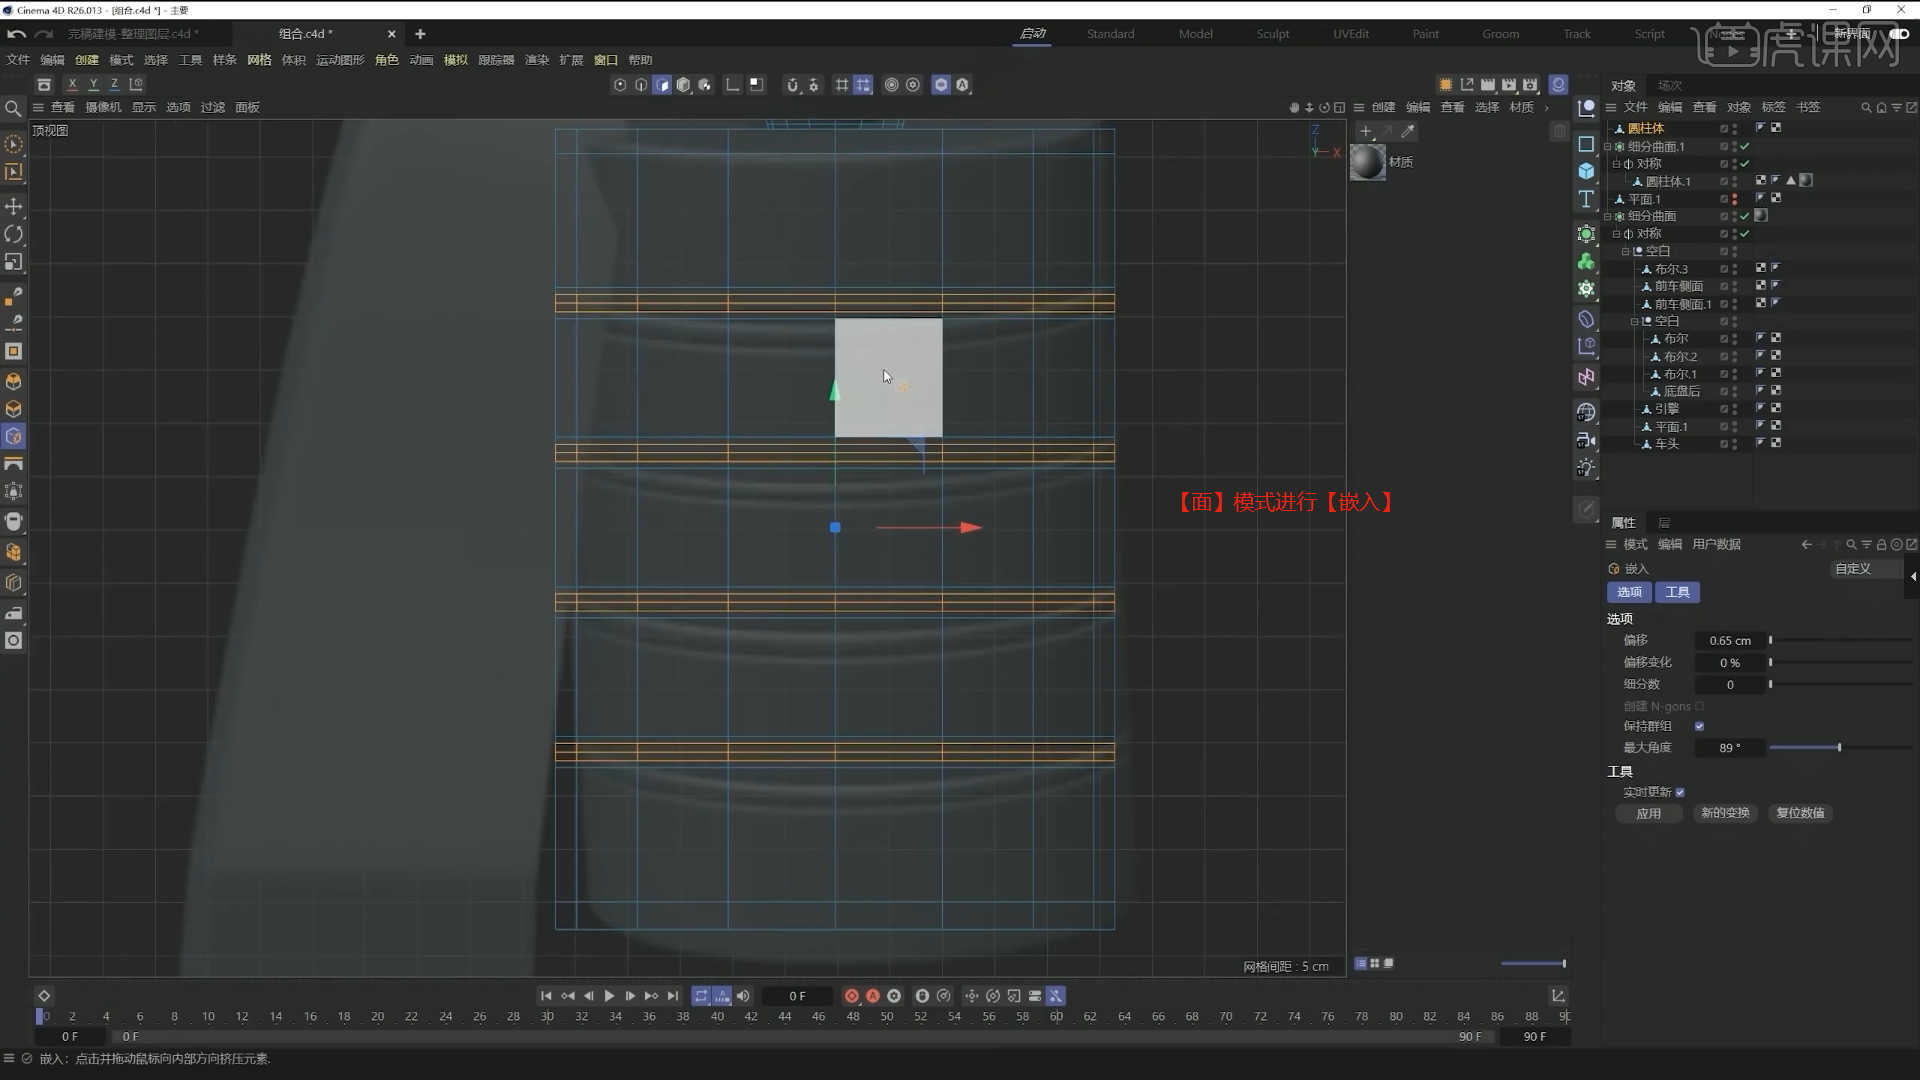Open Object Manager search icon
1920x1080 pixels.
click(x=1866, y=107)
